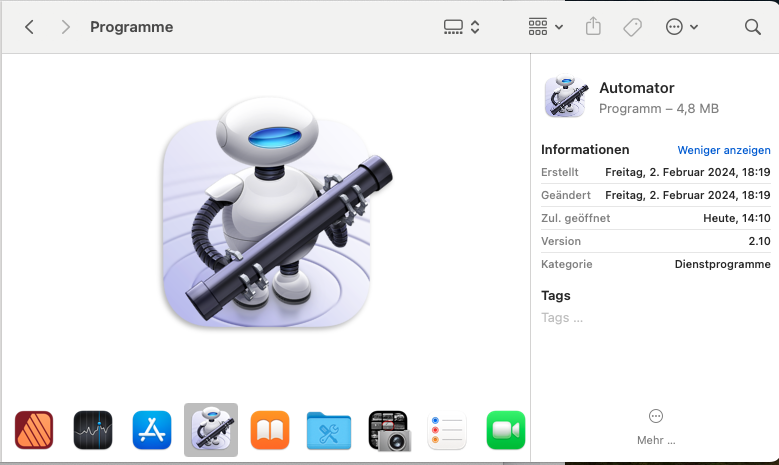
Task: Click the search magnifier icon
Action: [x=753, y=27]
